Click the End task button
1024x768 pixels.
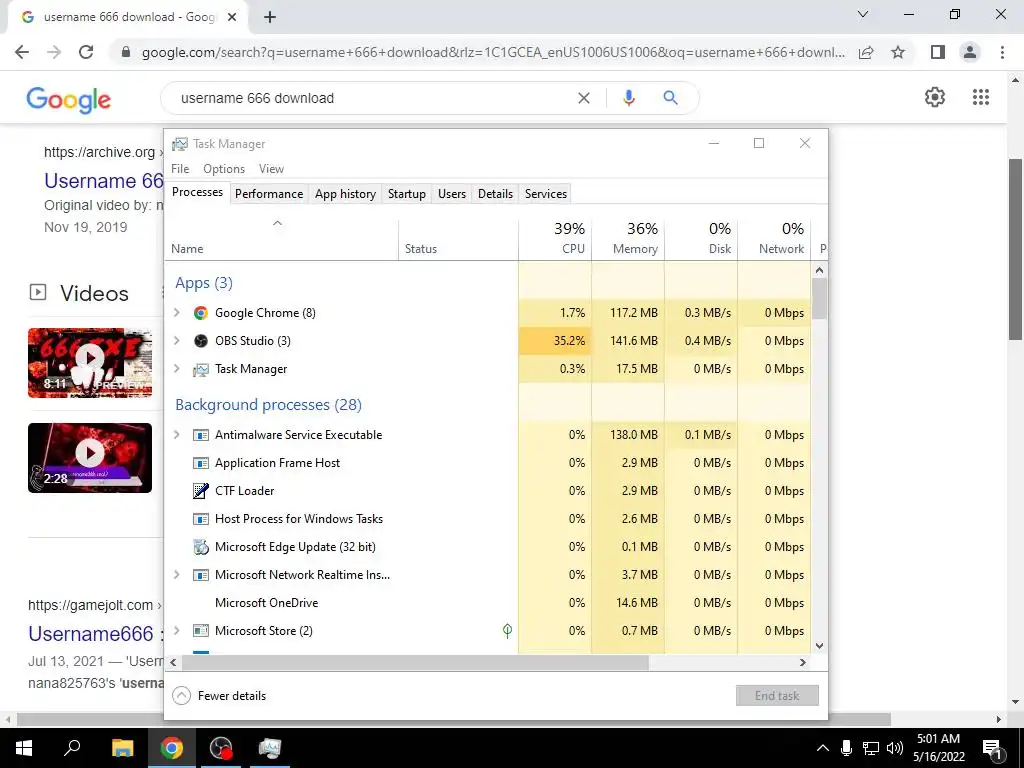[x=777, y=696]
